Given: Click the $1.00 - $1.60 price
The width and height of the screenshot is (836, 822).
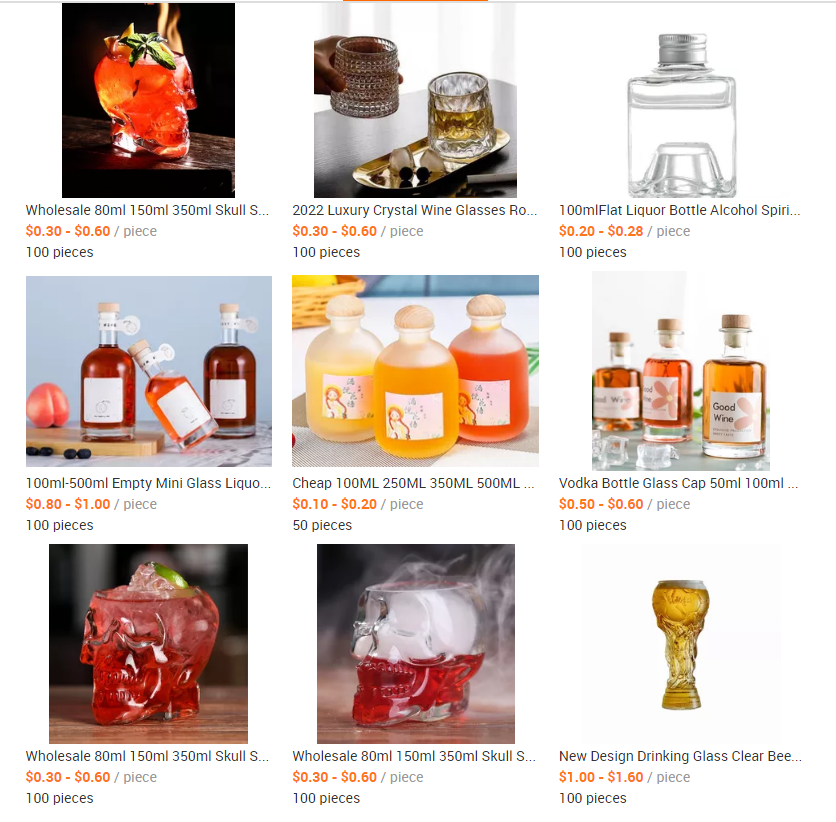Looking at the screenshot, I should pyautogui.click(x=601, y=777).
